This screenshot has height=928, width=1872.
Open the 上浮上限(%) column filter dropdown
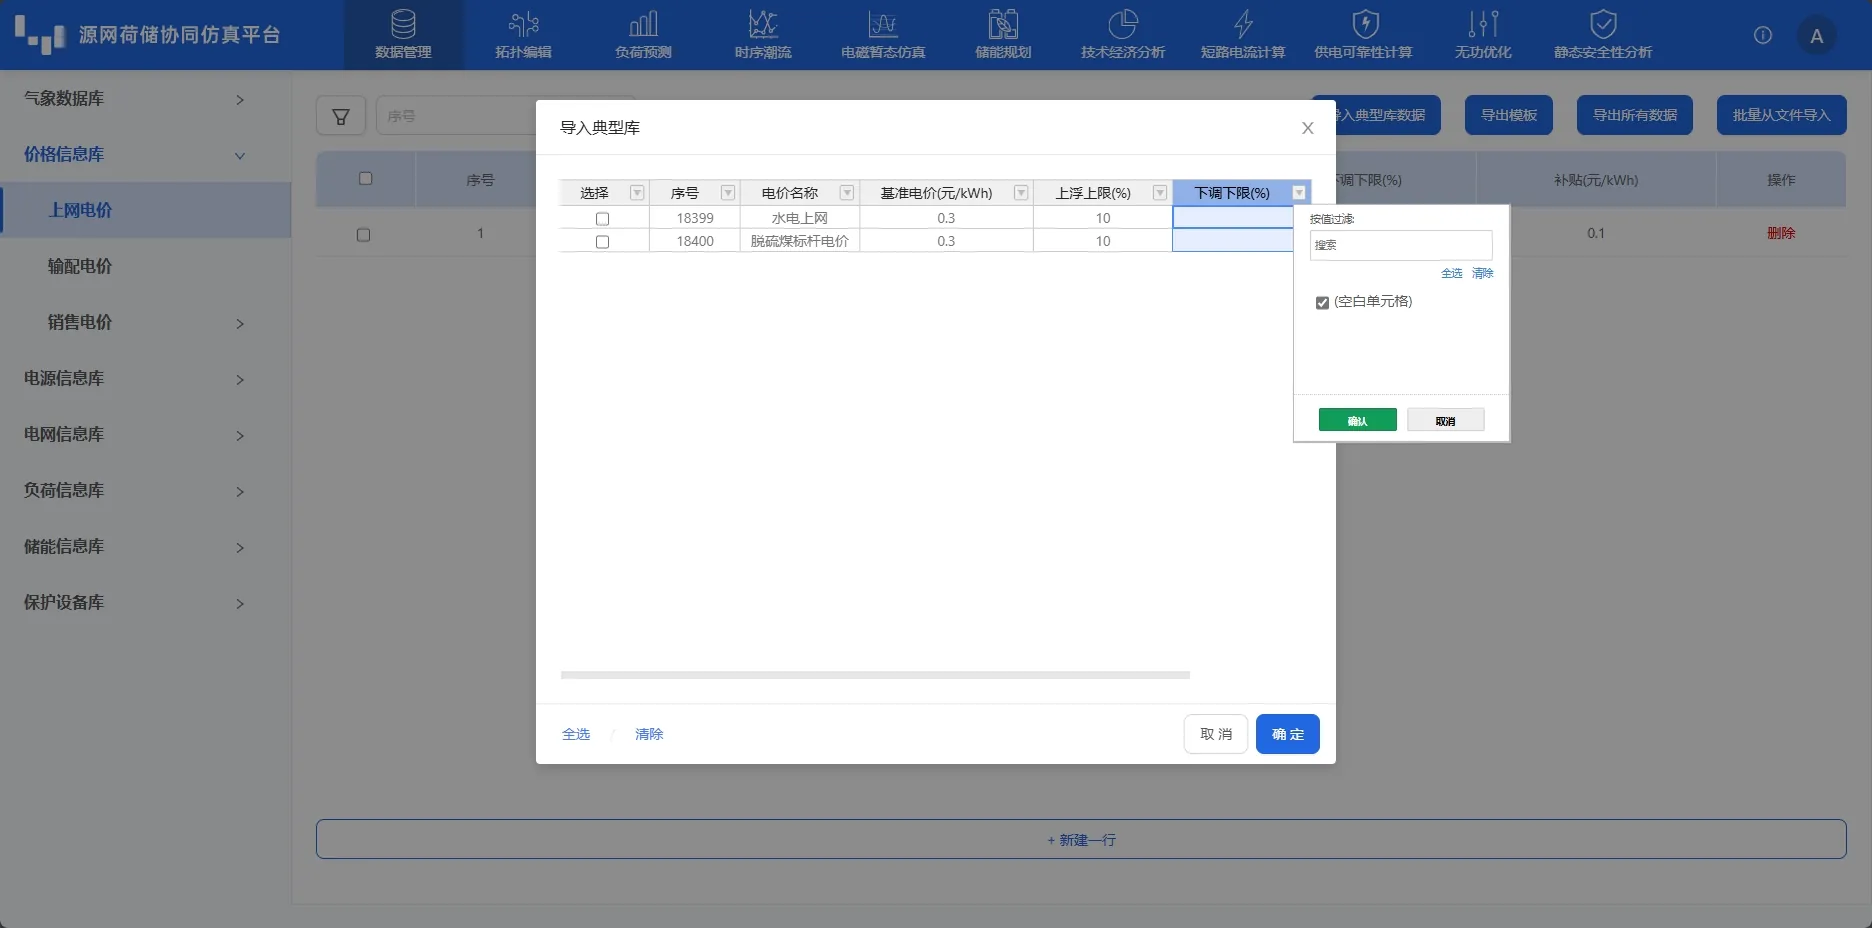(1160, 193)
